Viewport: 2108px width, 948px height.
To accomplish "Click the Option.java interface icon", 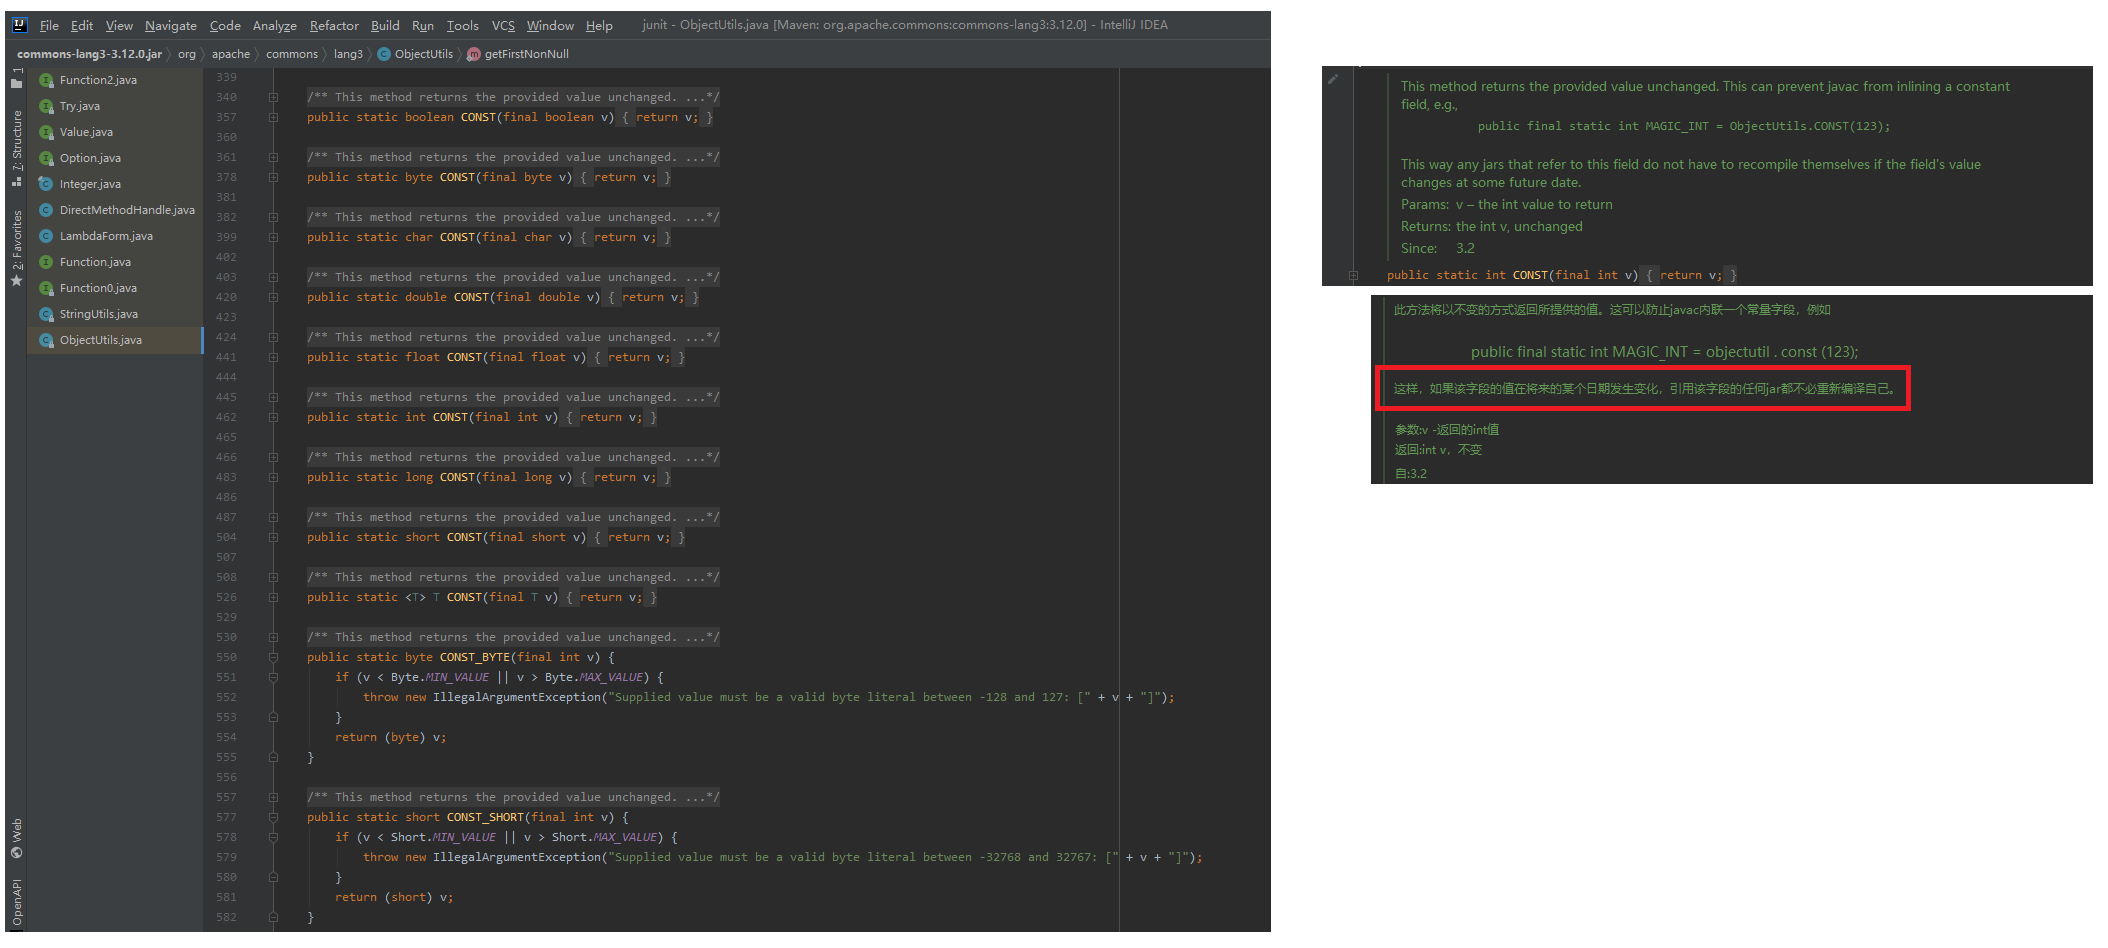I will pyautogui.click(x=46, y=158).
